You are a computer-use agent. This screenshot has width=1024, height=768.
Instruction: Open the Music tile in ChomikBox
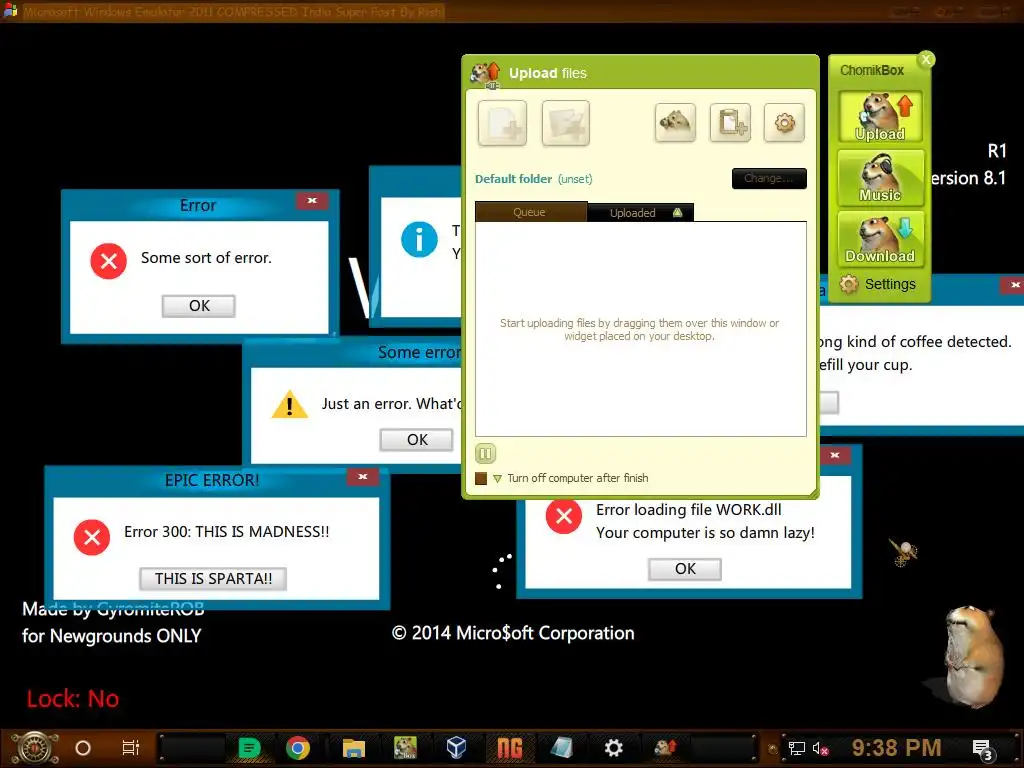[x=880, y=178]
